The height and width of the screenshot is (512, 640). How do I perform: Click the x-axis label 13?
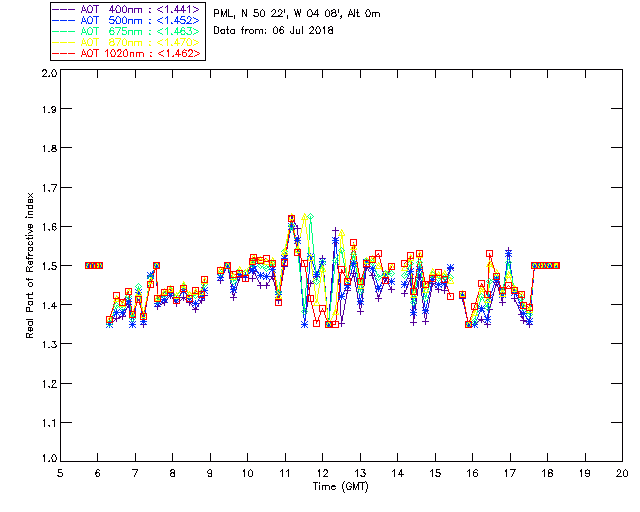click(360, 473)
